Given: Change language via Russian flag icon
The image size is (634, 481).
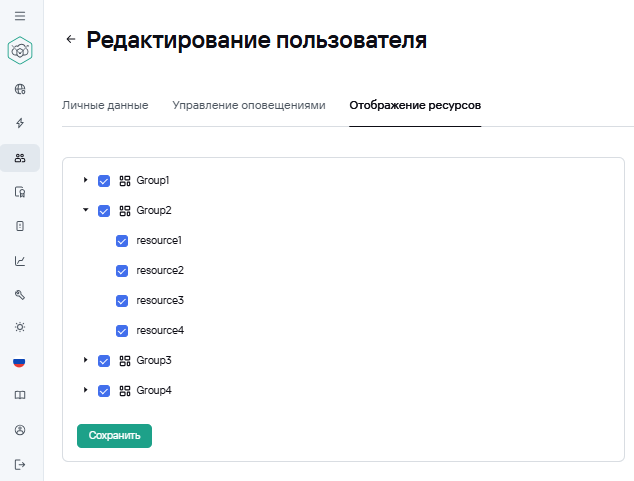Looking at the screenshot, I should 19,362.
